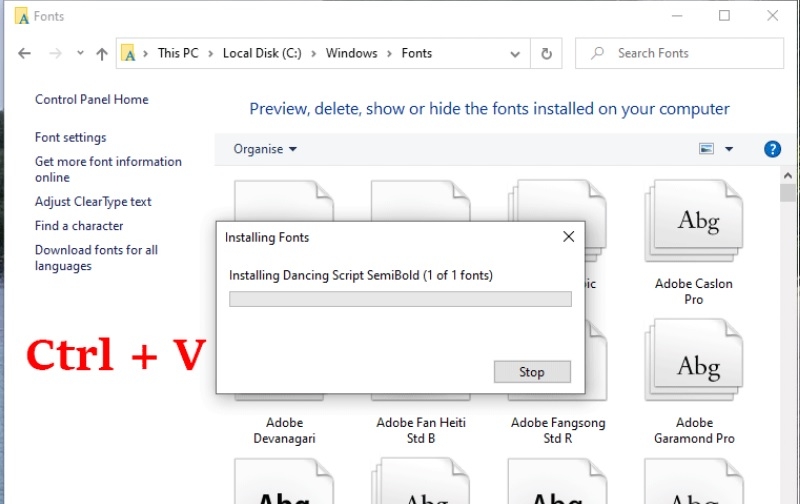Maximize the Fonts window
This screenshot has width=800, height=504.
coord(724,16)
